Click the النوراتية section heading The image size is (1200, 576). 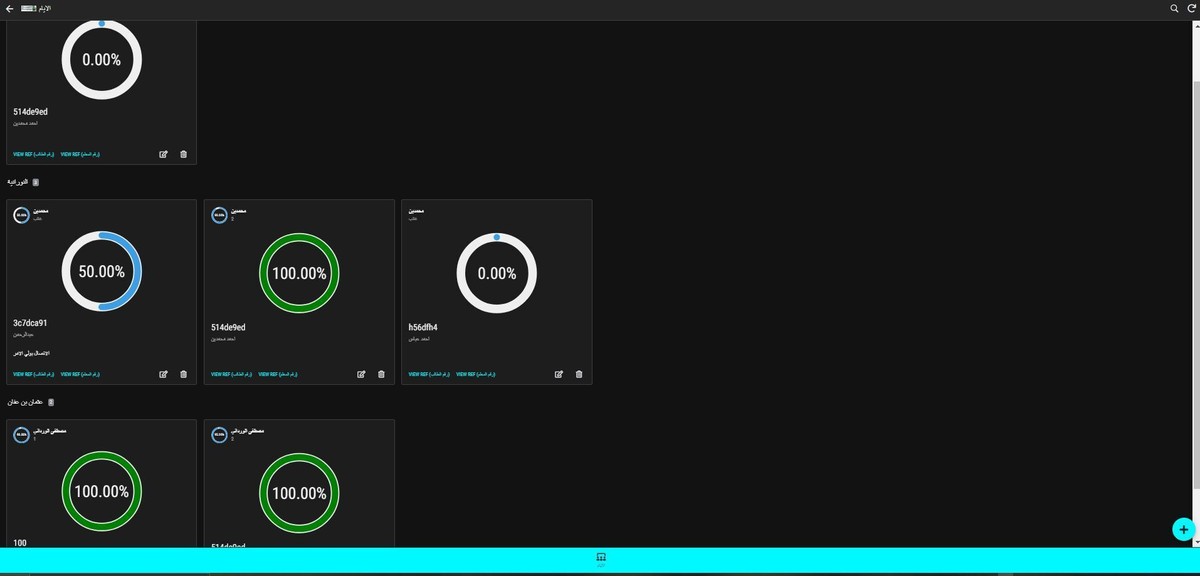point(18,182)
